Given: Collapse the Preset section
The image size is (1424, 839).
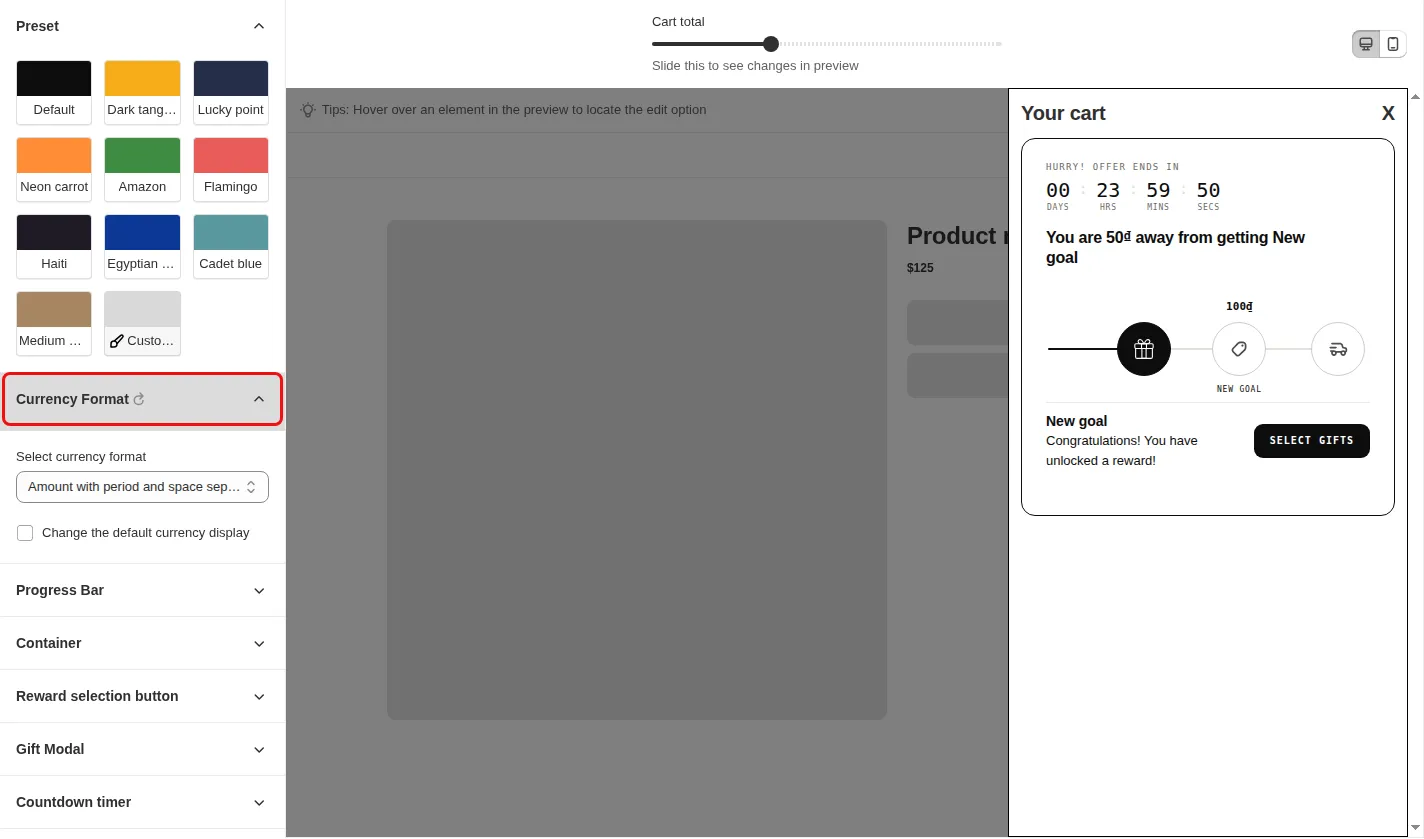Looking at the screenshot, I should [x=259, y=26].
